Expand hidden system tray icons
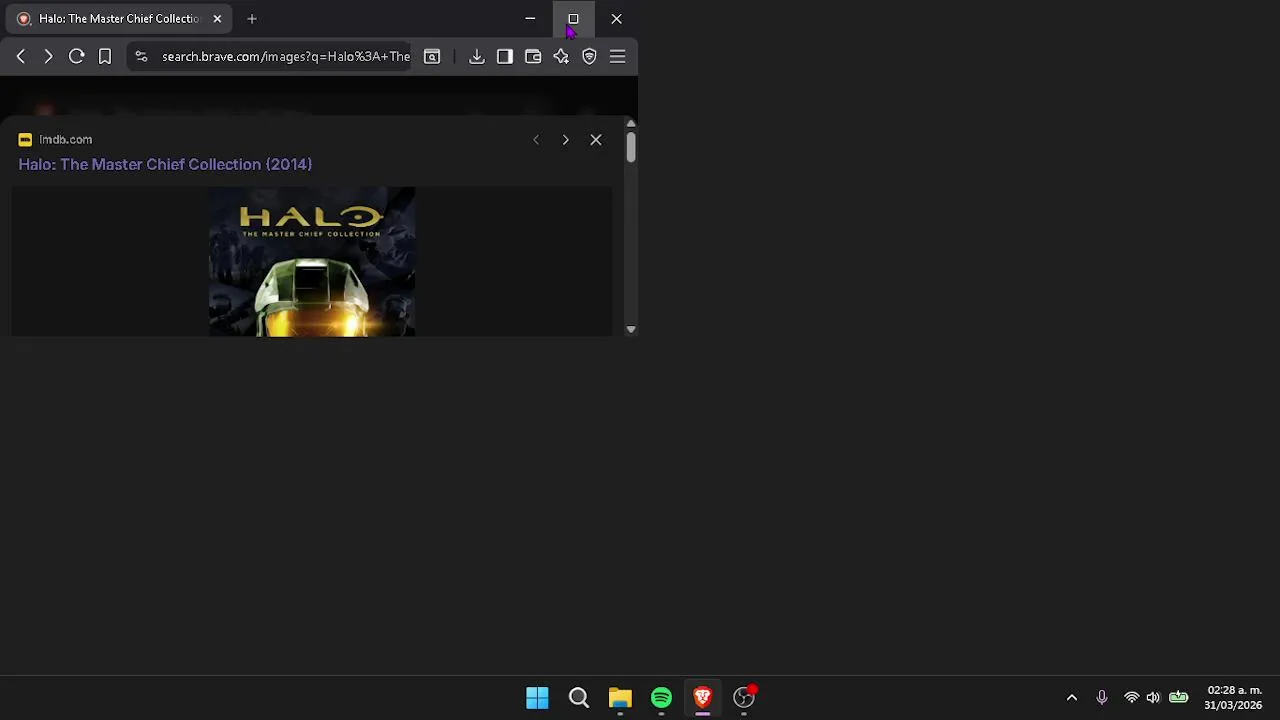This screenshot has height=720, width=1280. pos(1072,698)
